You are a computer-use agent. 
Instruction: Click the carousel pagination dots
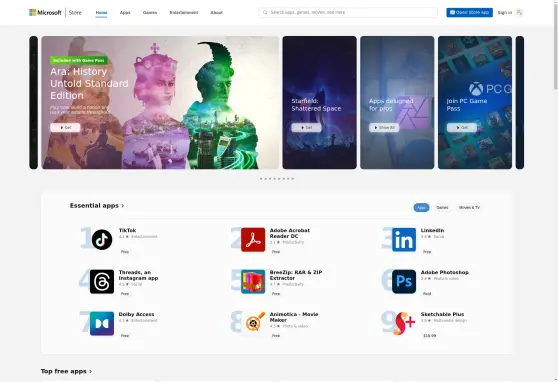tap(277, 179)
